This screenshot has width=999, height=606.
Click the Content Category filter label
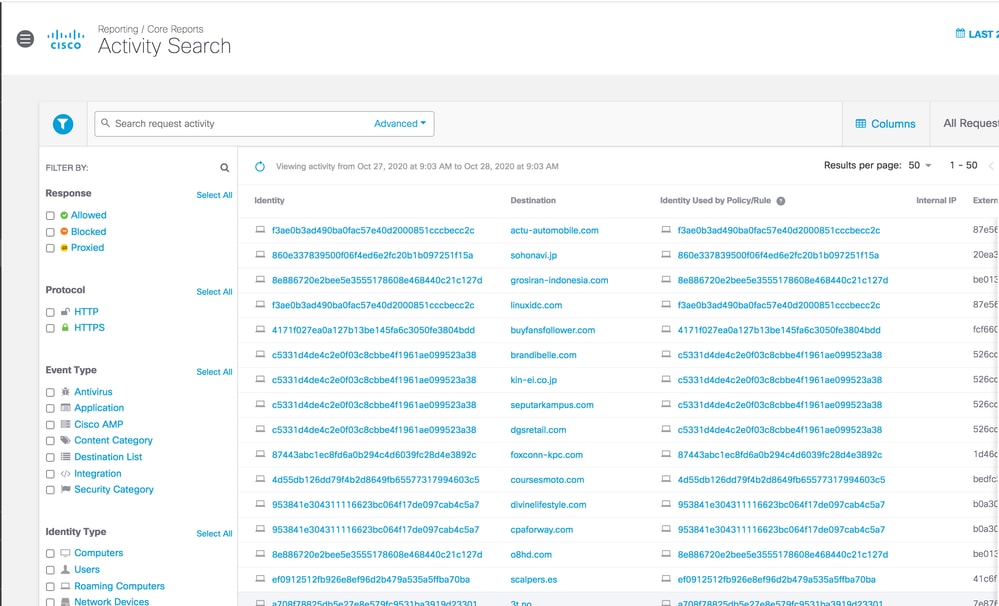point(113,440)
